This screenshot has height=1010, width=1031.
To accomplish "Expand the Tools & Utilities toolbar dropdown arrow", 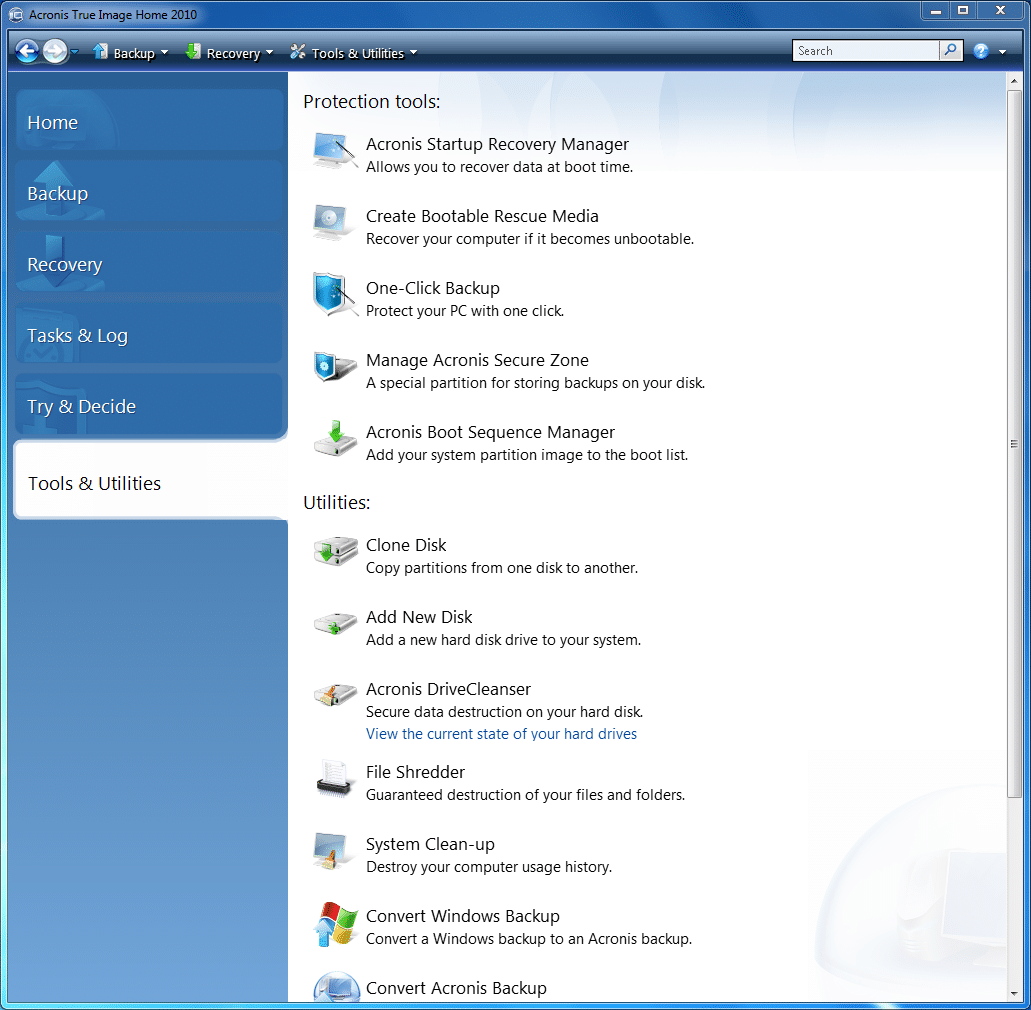I will (414, 53).
